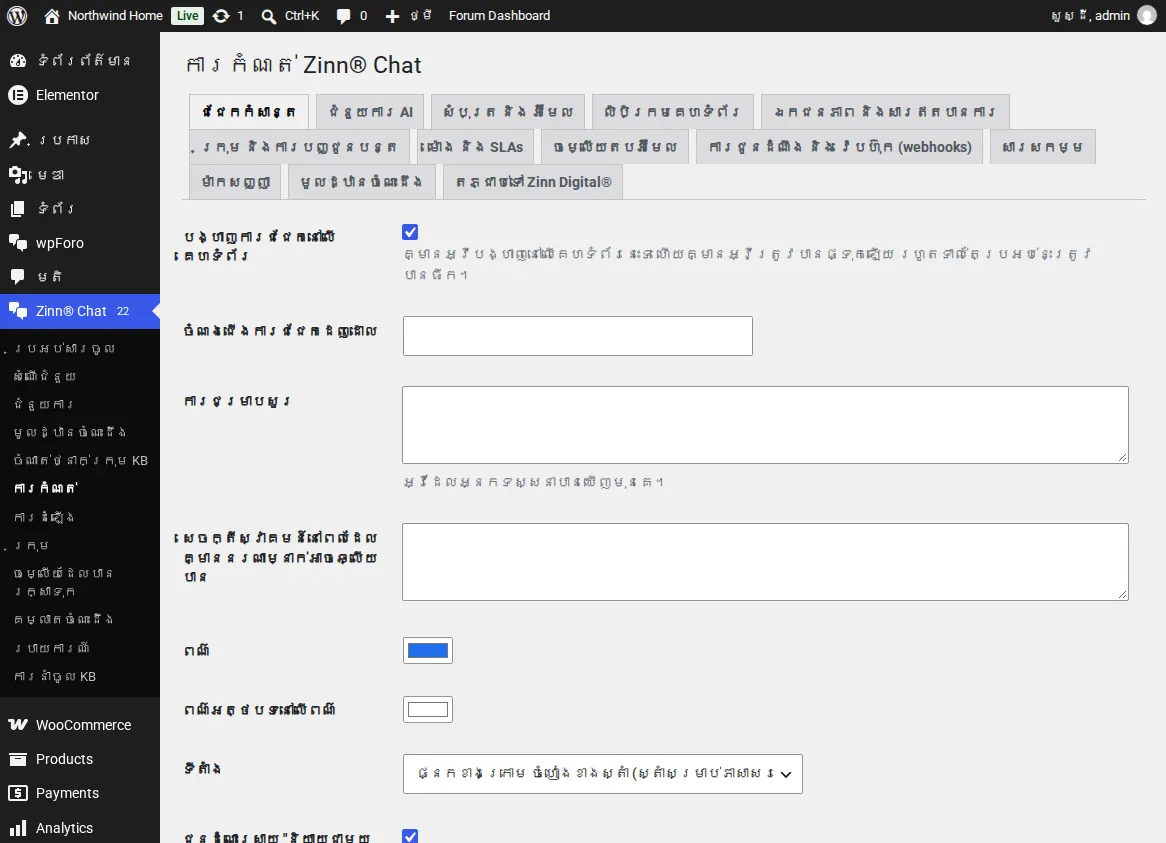The width and height of the screenshot is (1166, 843).
Task: Focus the second large textarea
Action: click(765, 562)
